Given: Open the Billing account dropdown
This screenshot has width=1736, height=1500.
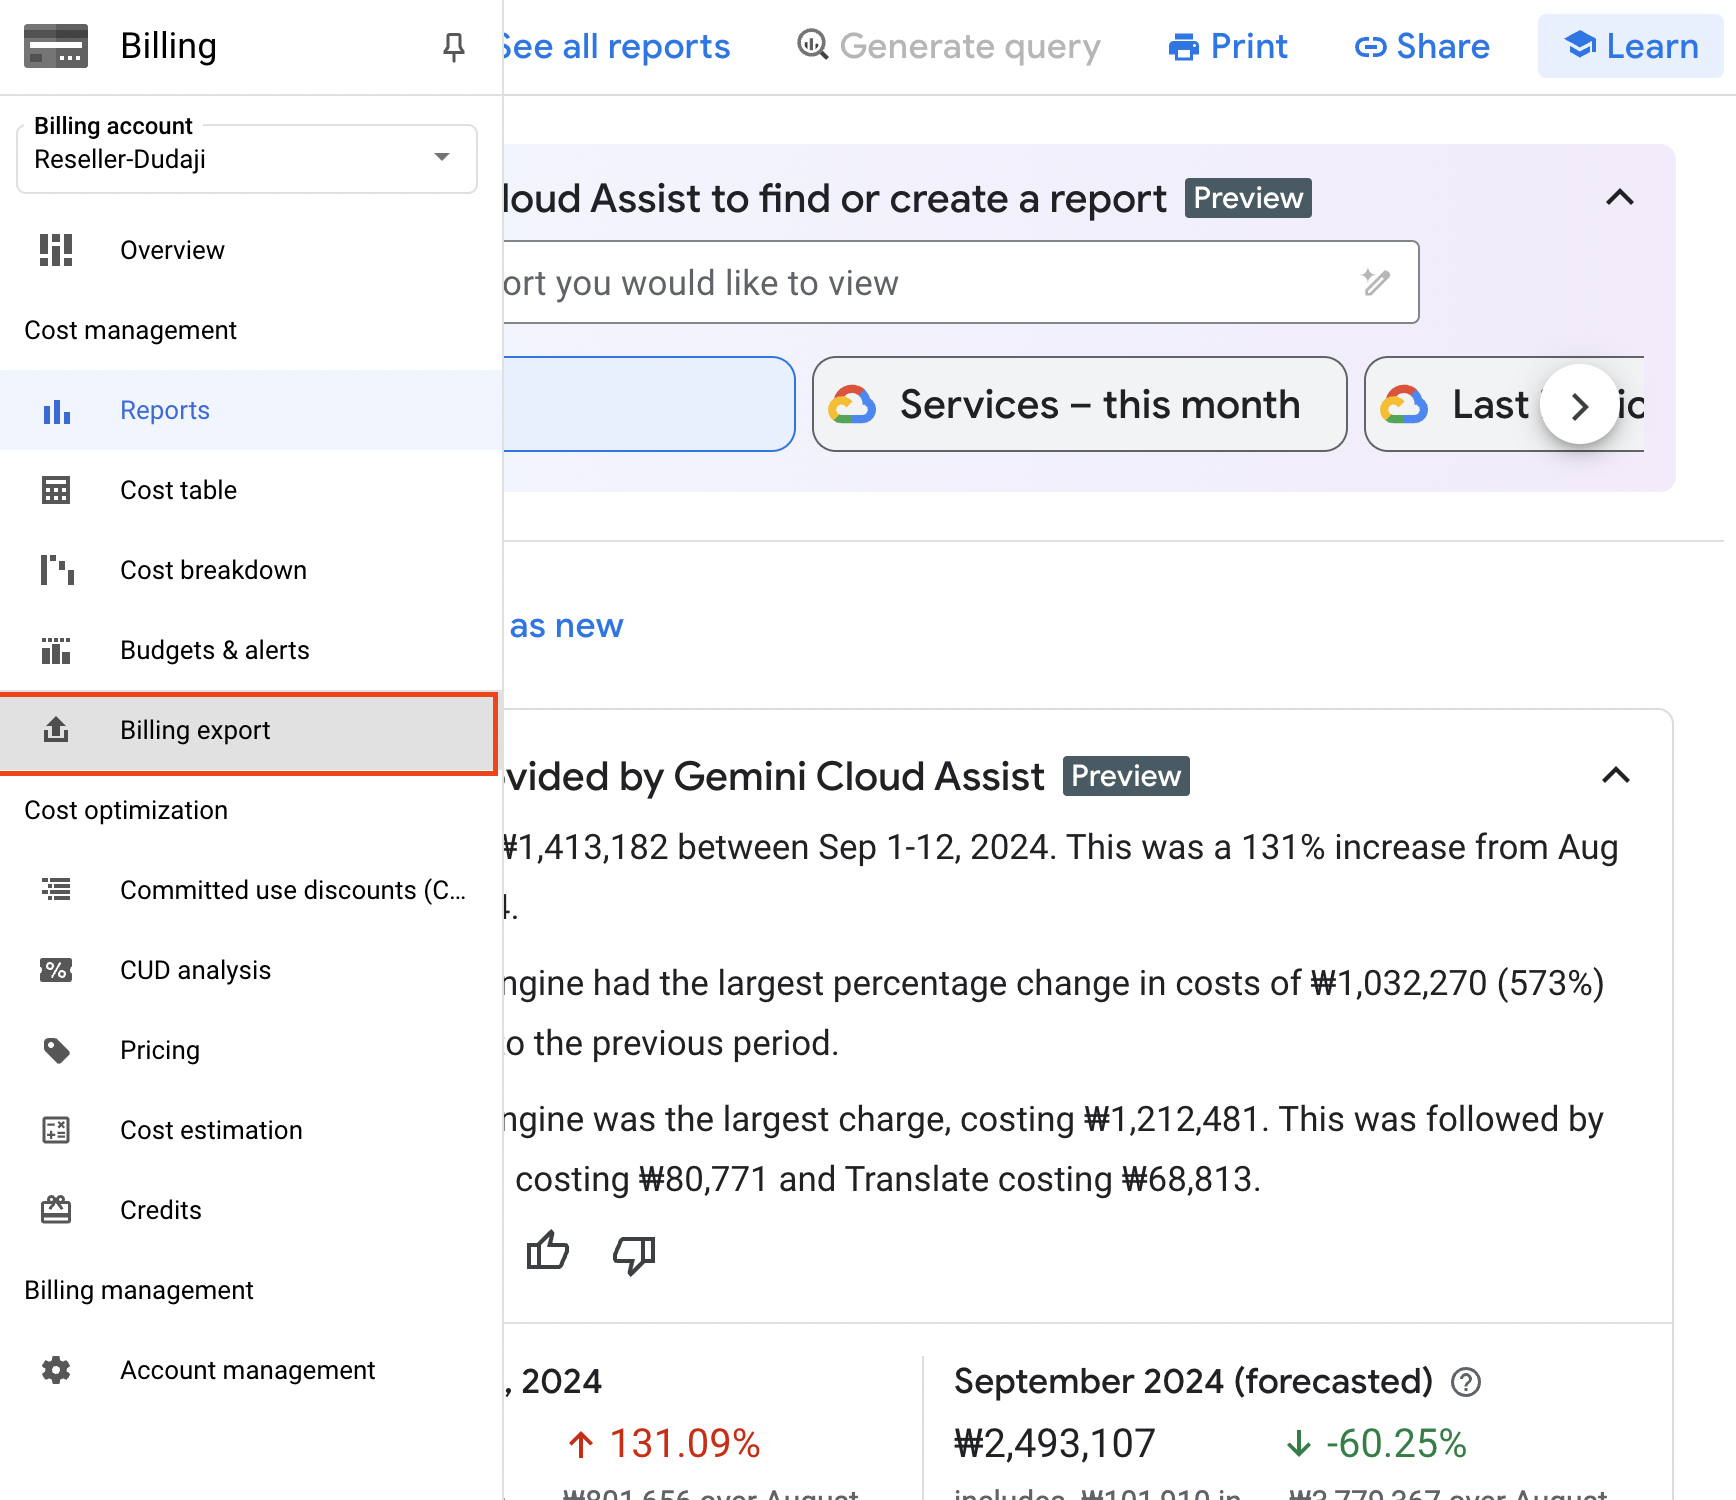Looking at the screenshot, I should coord(247,158).
